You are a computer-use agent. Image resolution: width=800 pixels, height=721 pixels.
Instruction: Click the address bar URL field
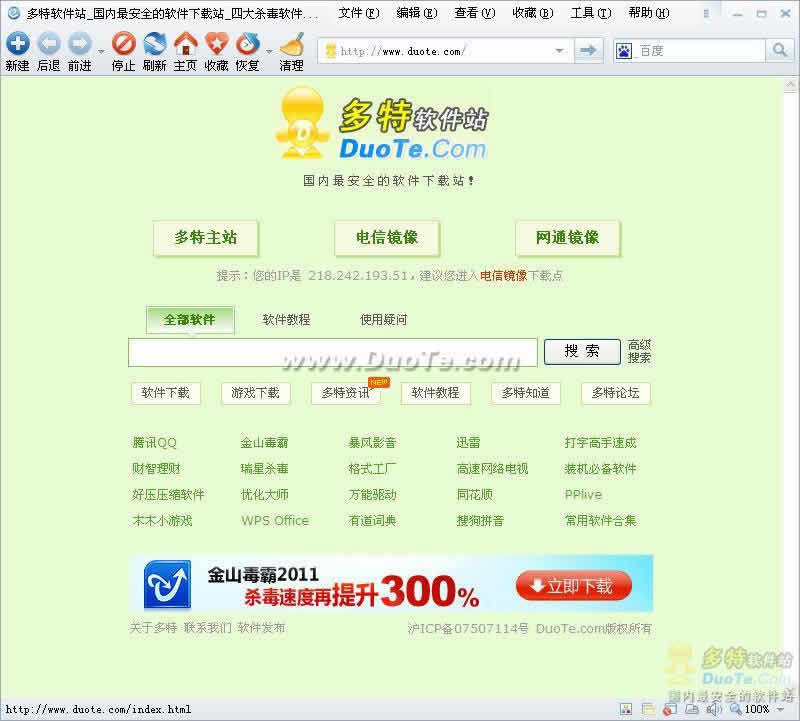coord(444,51)
